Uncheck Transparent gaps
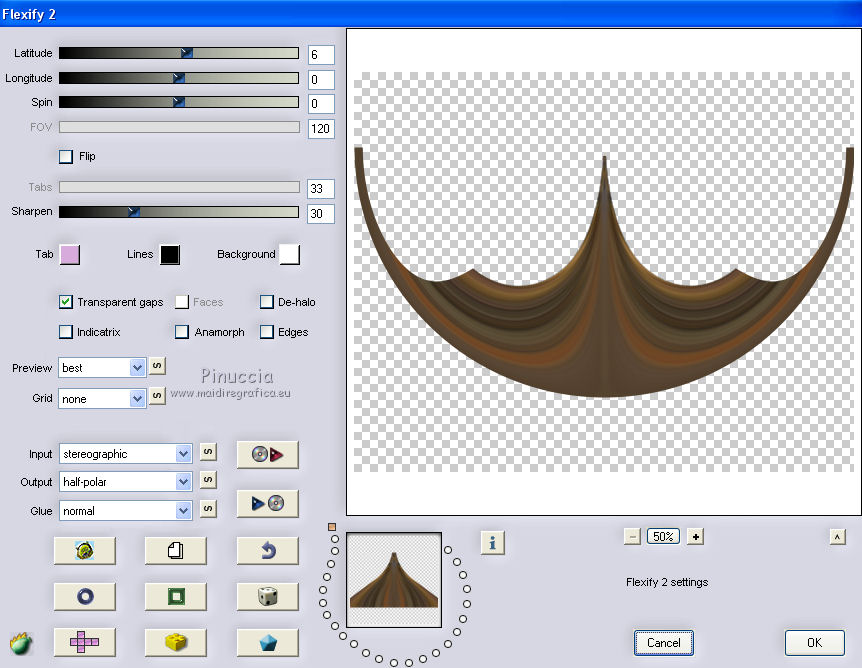 (x=65, y=302)
